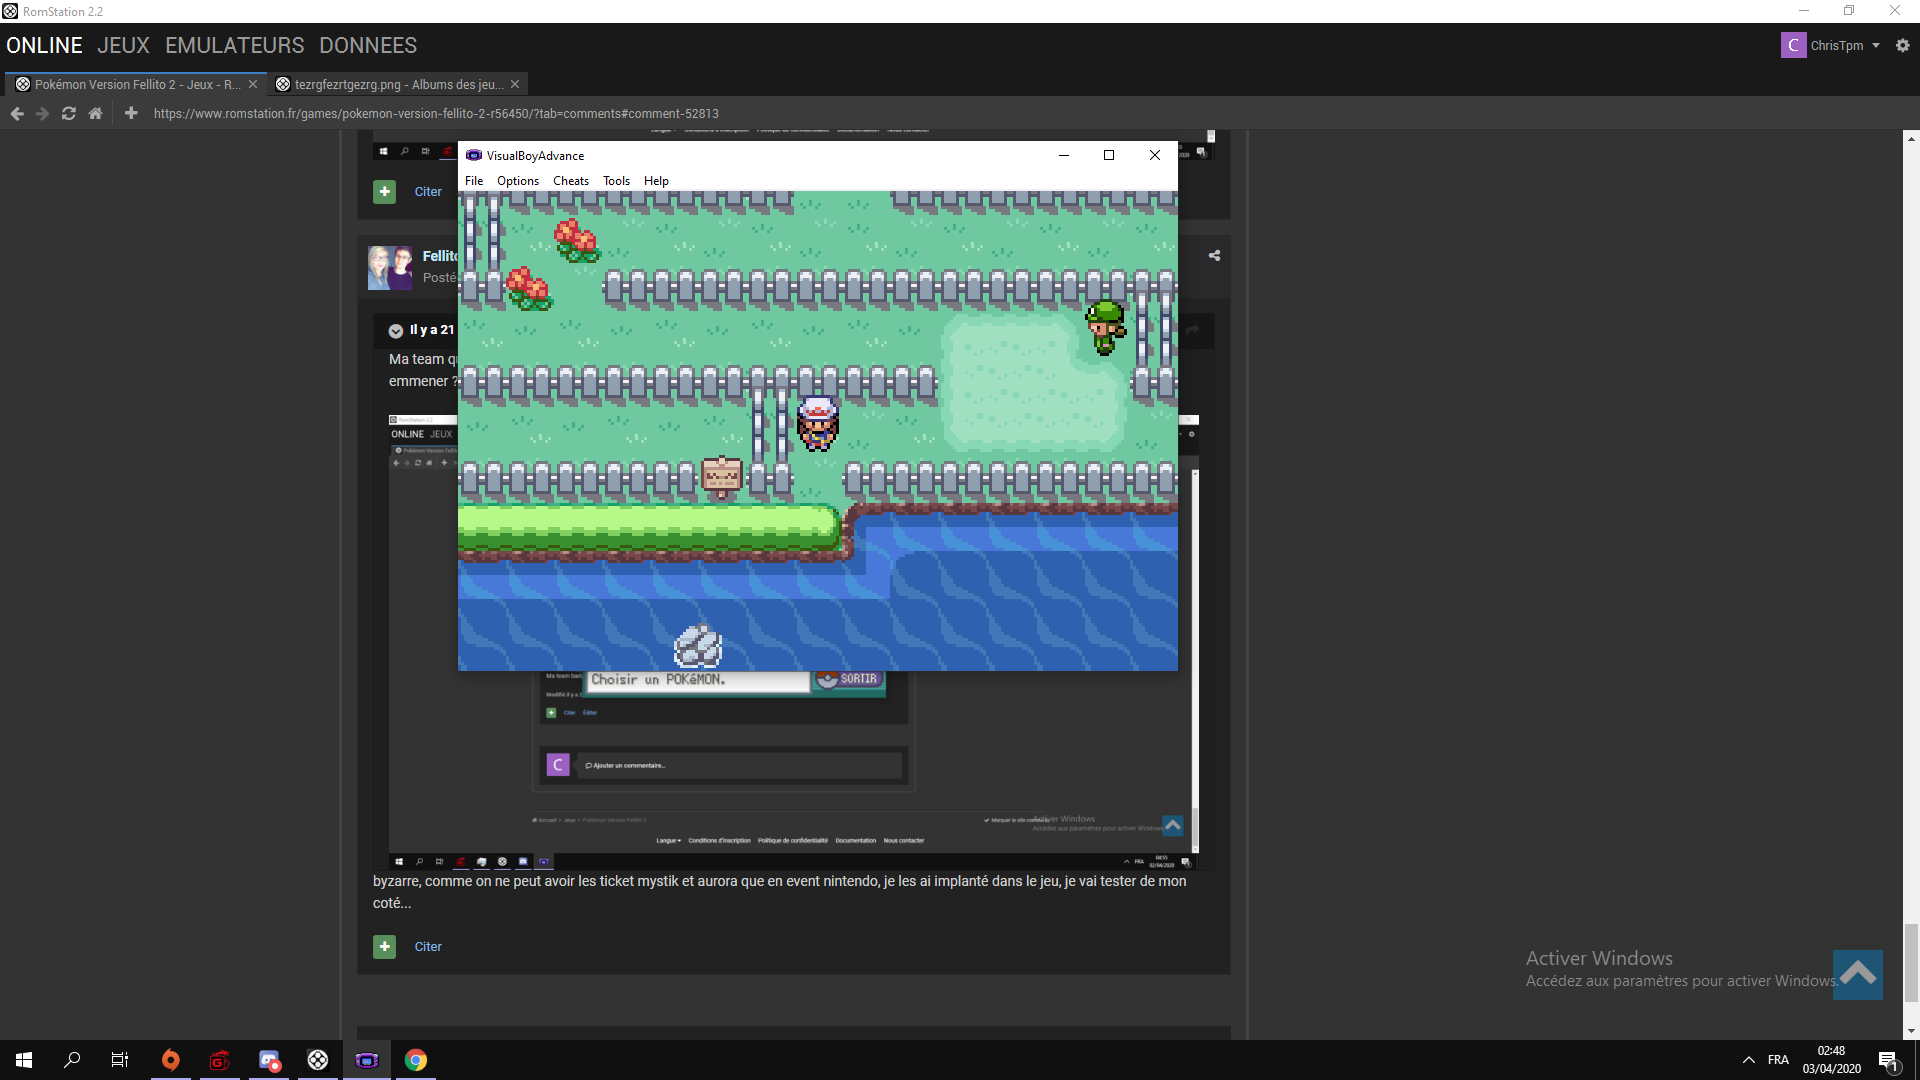The height and width of the screenshot is (1080, 1920).
Task: Go to home page icon
Action: (95, 114)
